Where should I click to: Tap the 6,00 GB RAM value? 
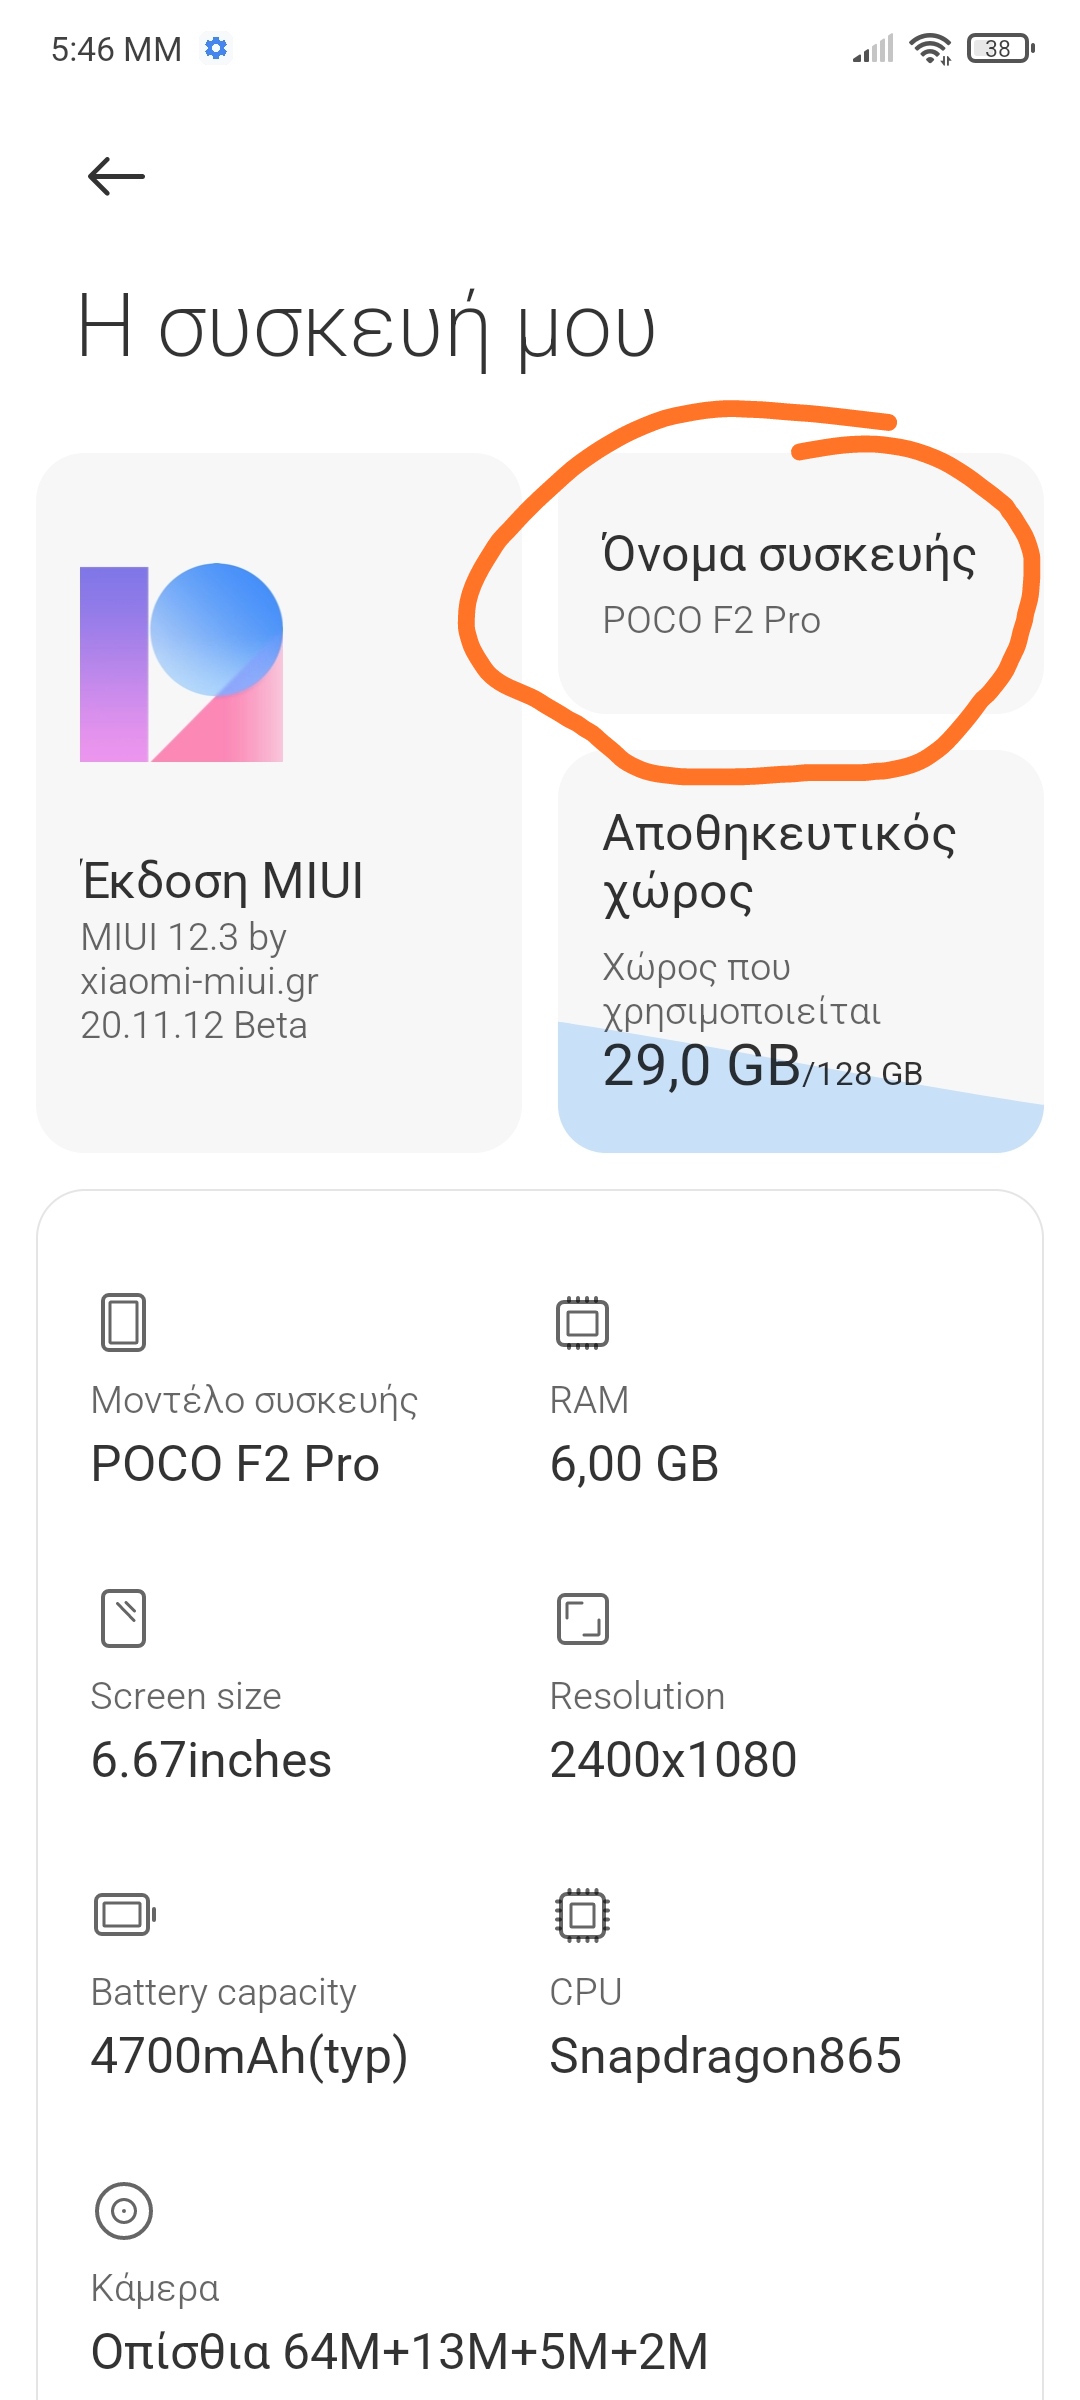[634, 1464]
